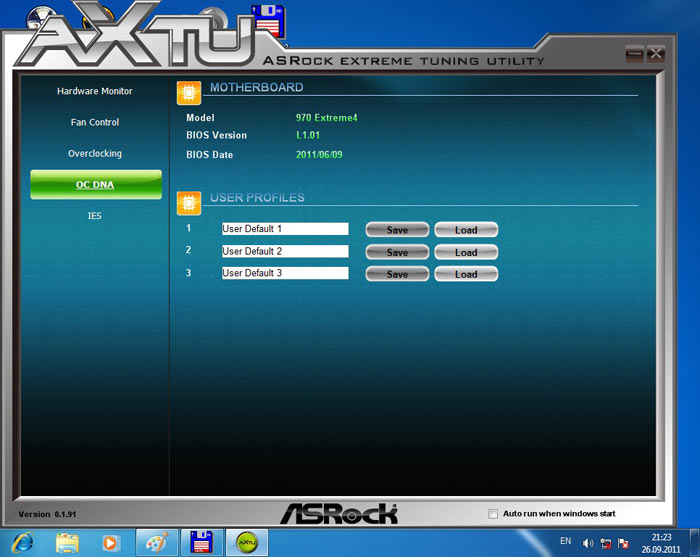Enable Auto run when windows start
The width and height of the screenshot is (700, 557).
(493, 514)
